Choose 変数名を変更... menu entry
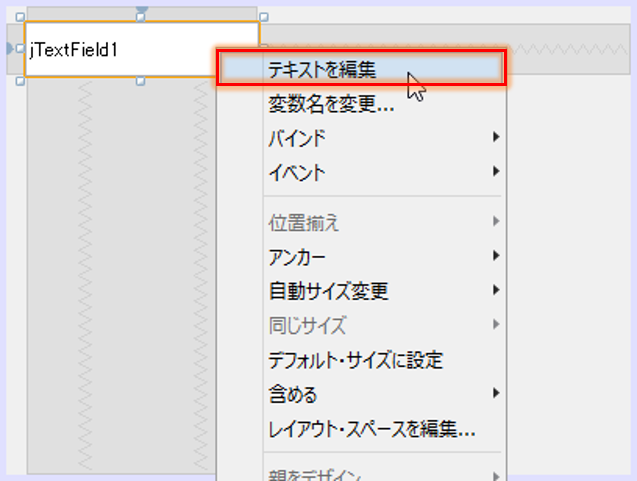Viewport: 637px width, 481px height. point(330,104)
